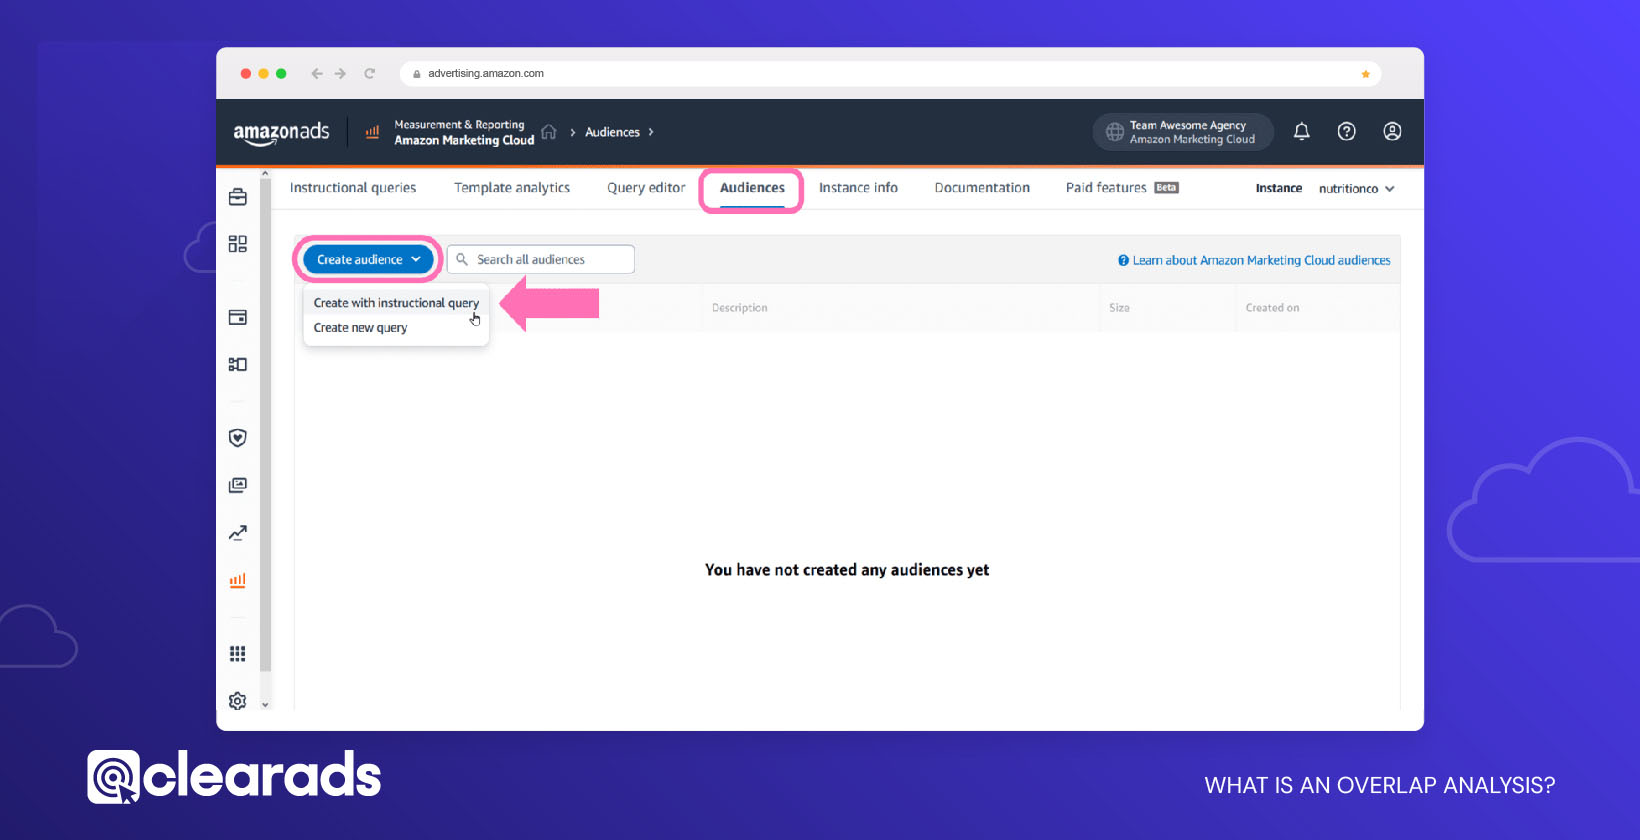Click the bar chart icon beside Measurement & Reporting
Image resolution: width=1640 pixels, height=840 pixels.
[372, 132]
